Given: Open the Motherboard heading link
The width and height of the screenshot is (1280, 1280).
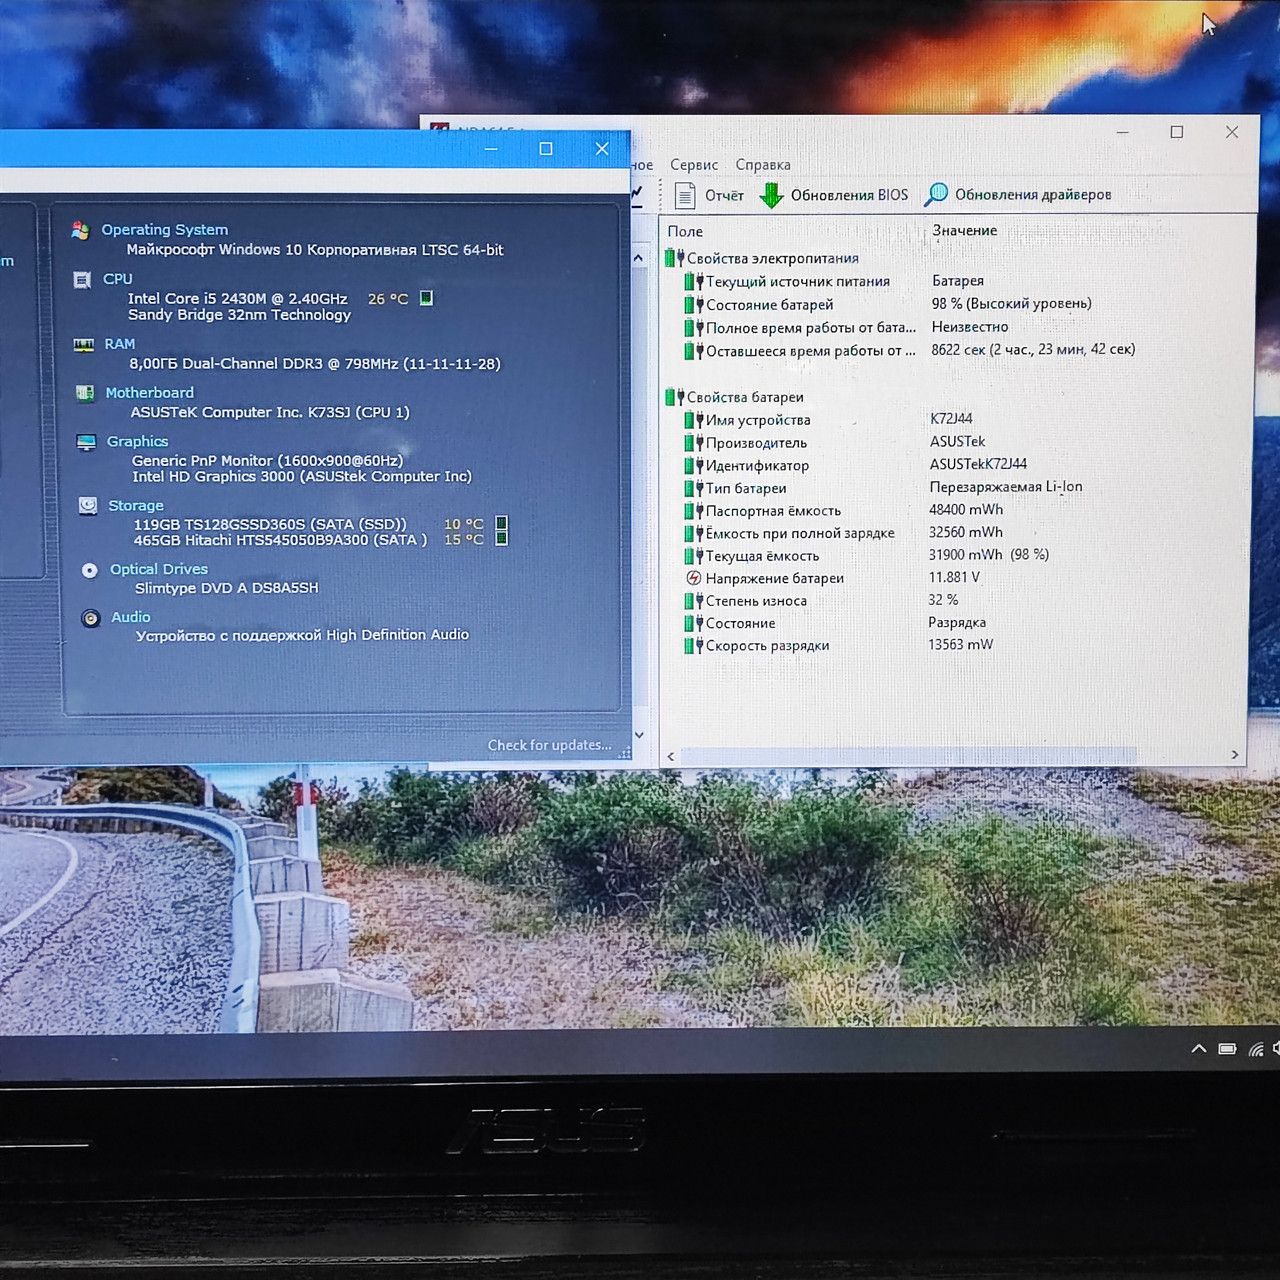Looking at the screenshot, I should pyautogui.click(x=150, y=393).
